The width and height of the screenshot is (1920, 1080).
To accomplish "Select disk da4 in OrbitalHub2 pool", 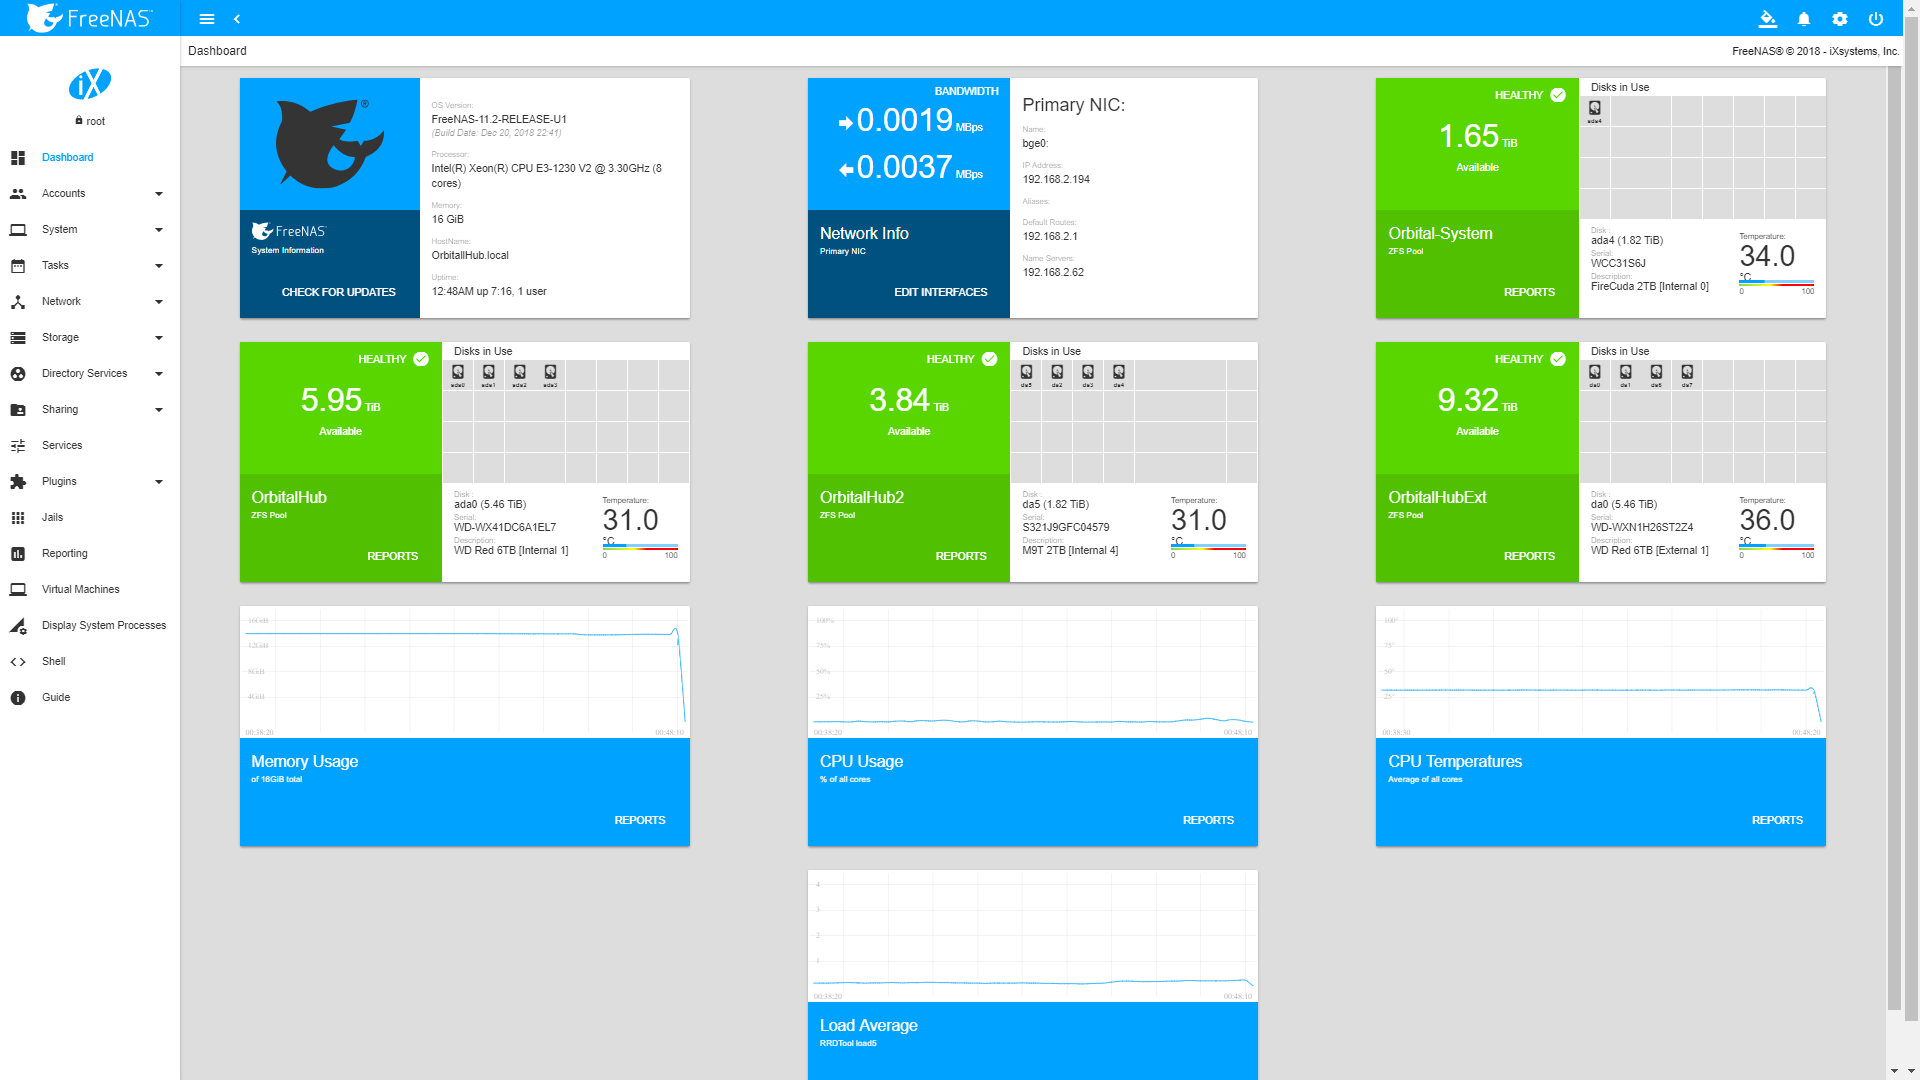I will [x=1119, y=375].
